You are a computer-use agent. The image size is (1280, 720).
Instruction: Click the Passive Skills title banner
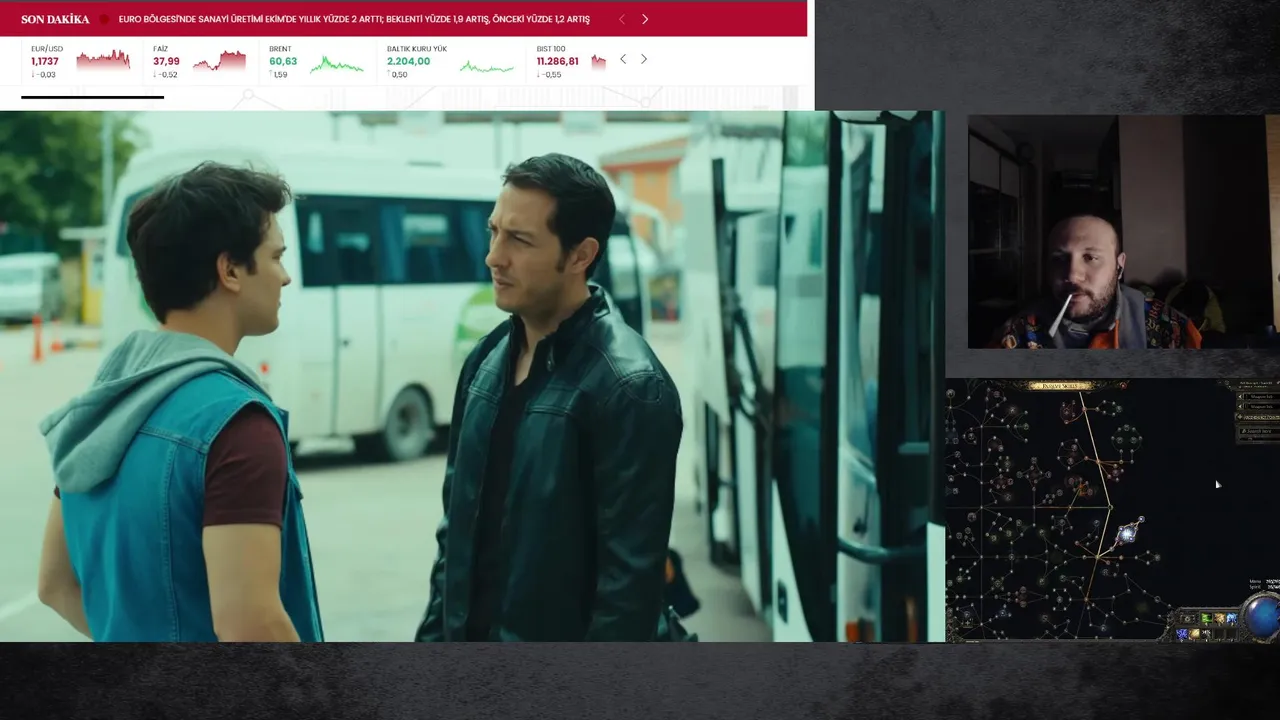(x=1060, y=385)
